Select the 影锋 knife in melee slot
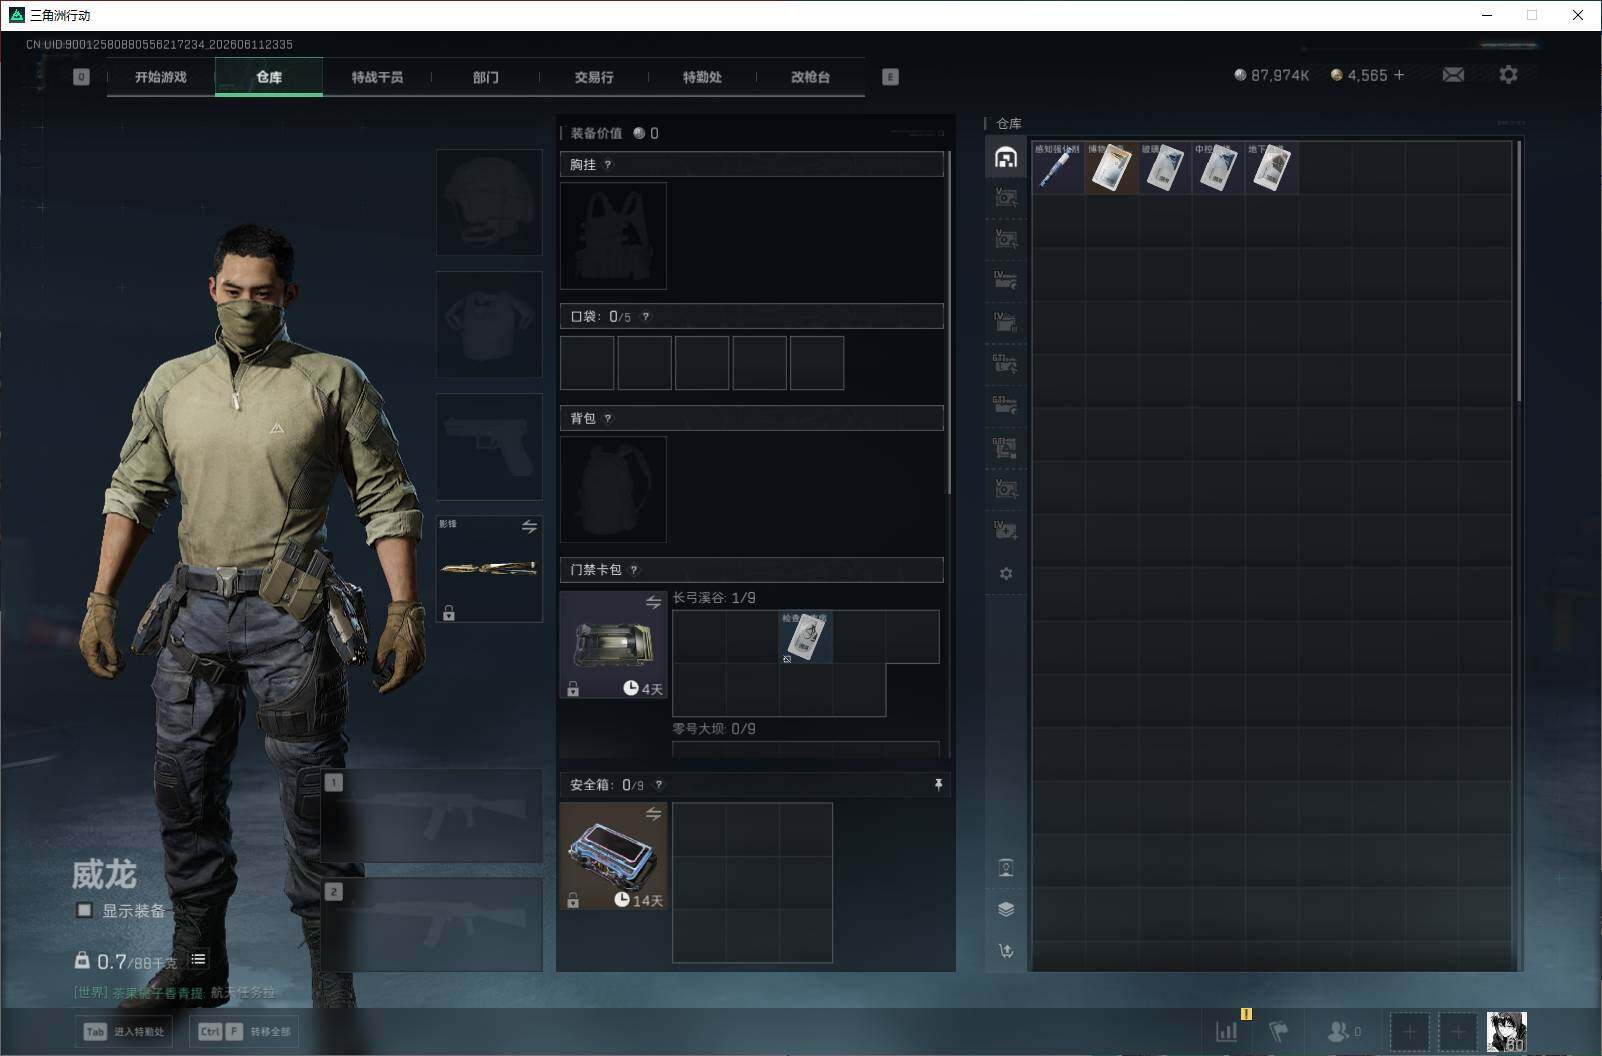Screen dimensions: 1602x1056 [x=489, y=569]
